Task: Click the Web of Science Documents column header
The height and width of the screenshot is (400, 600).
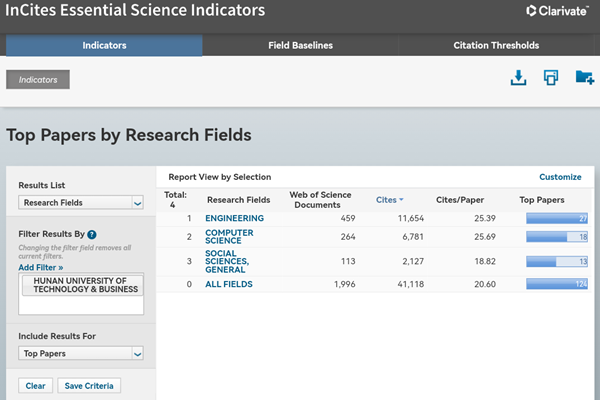Action: coord(320,200)
